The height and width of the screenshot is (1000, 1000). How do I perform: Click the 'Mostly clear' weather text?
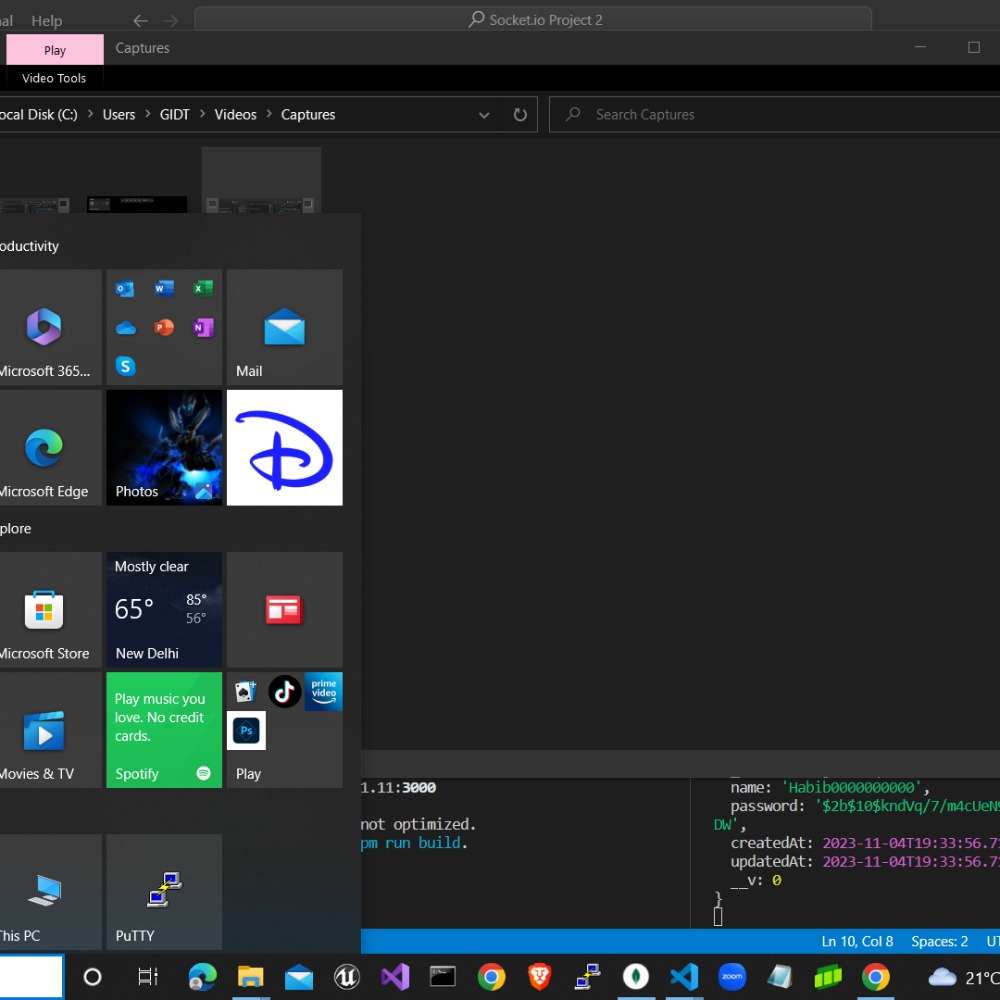coord(152,566)
